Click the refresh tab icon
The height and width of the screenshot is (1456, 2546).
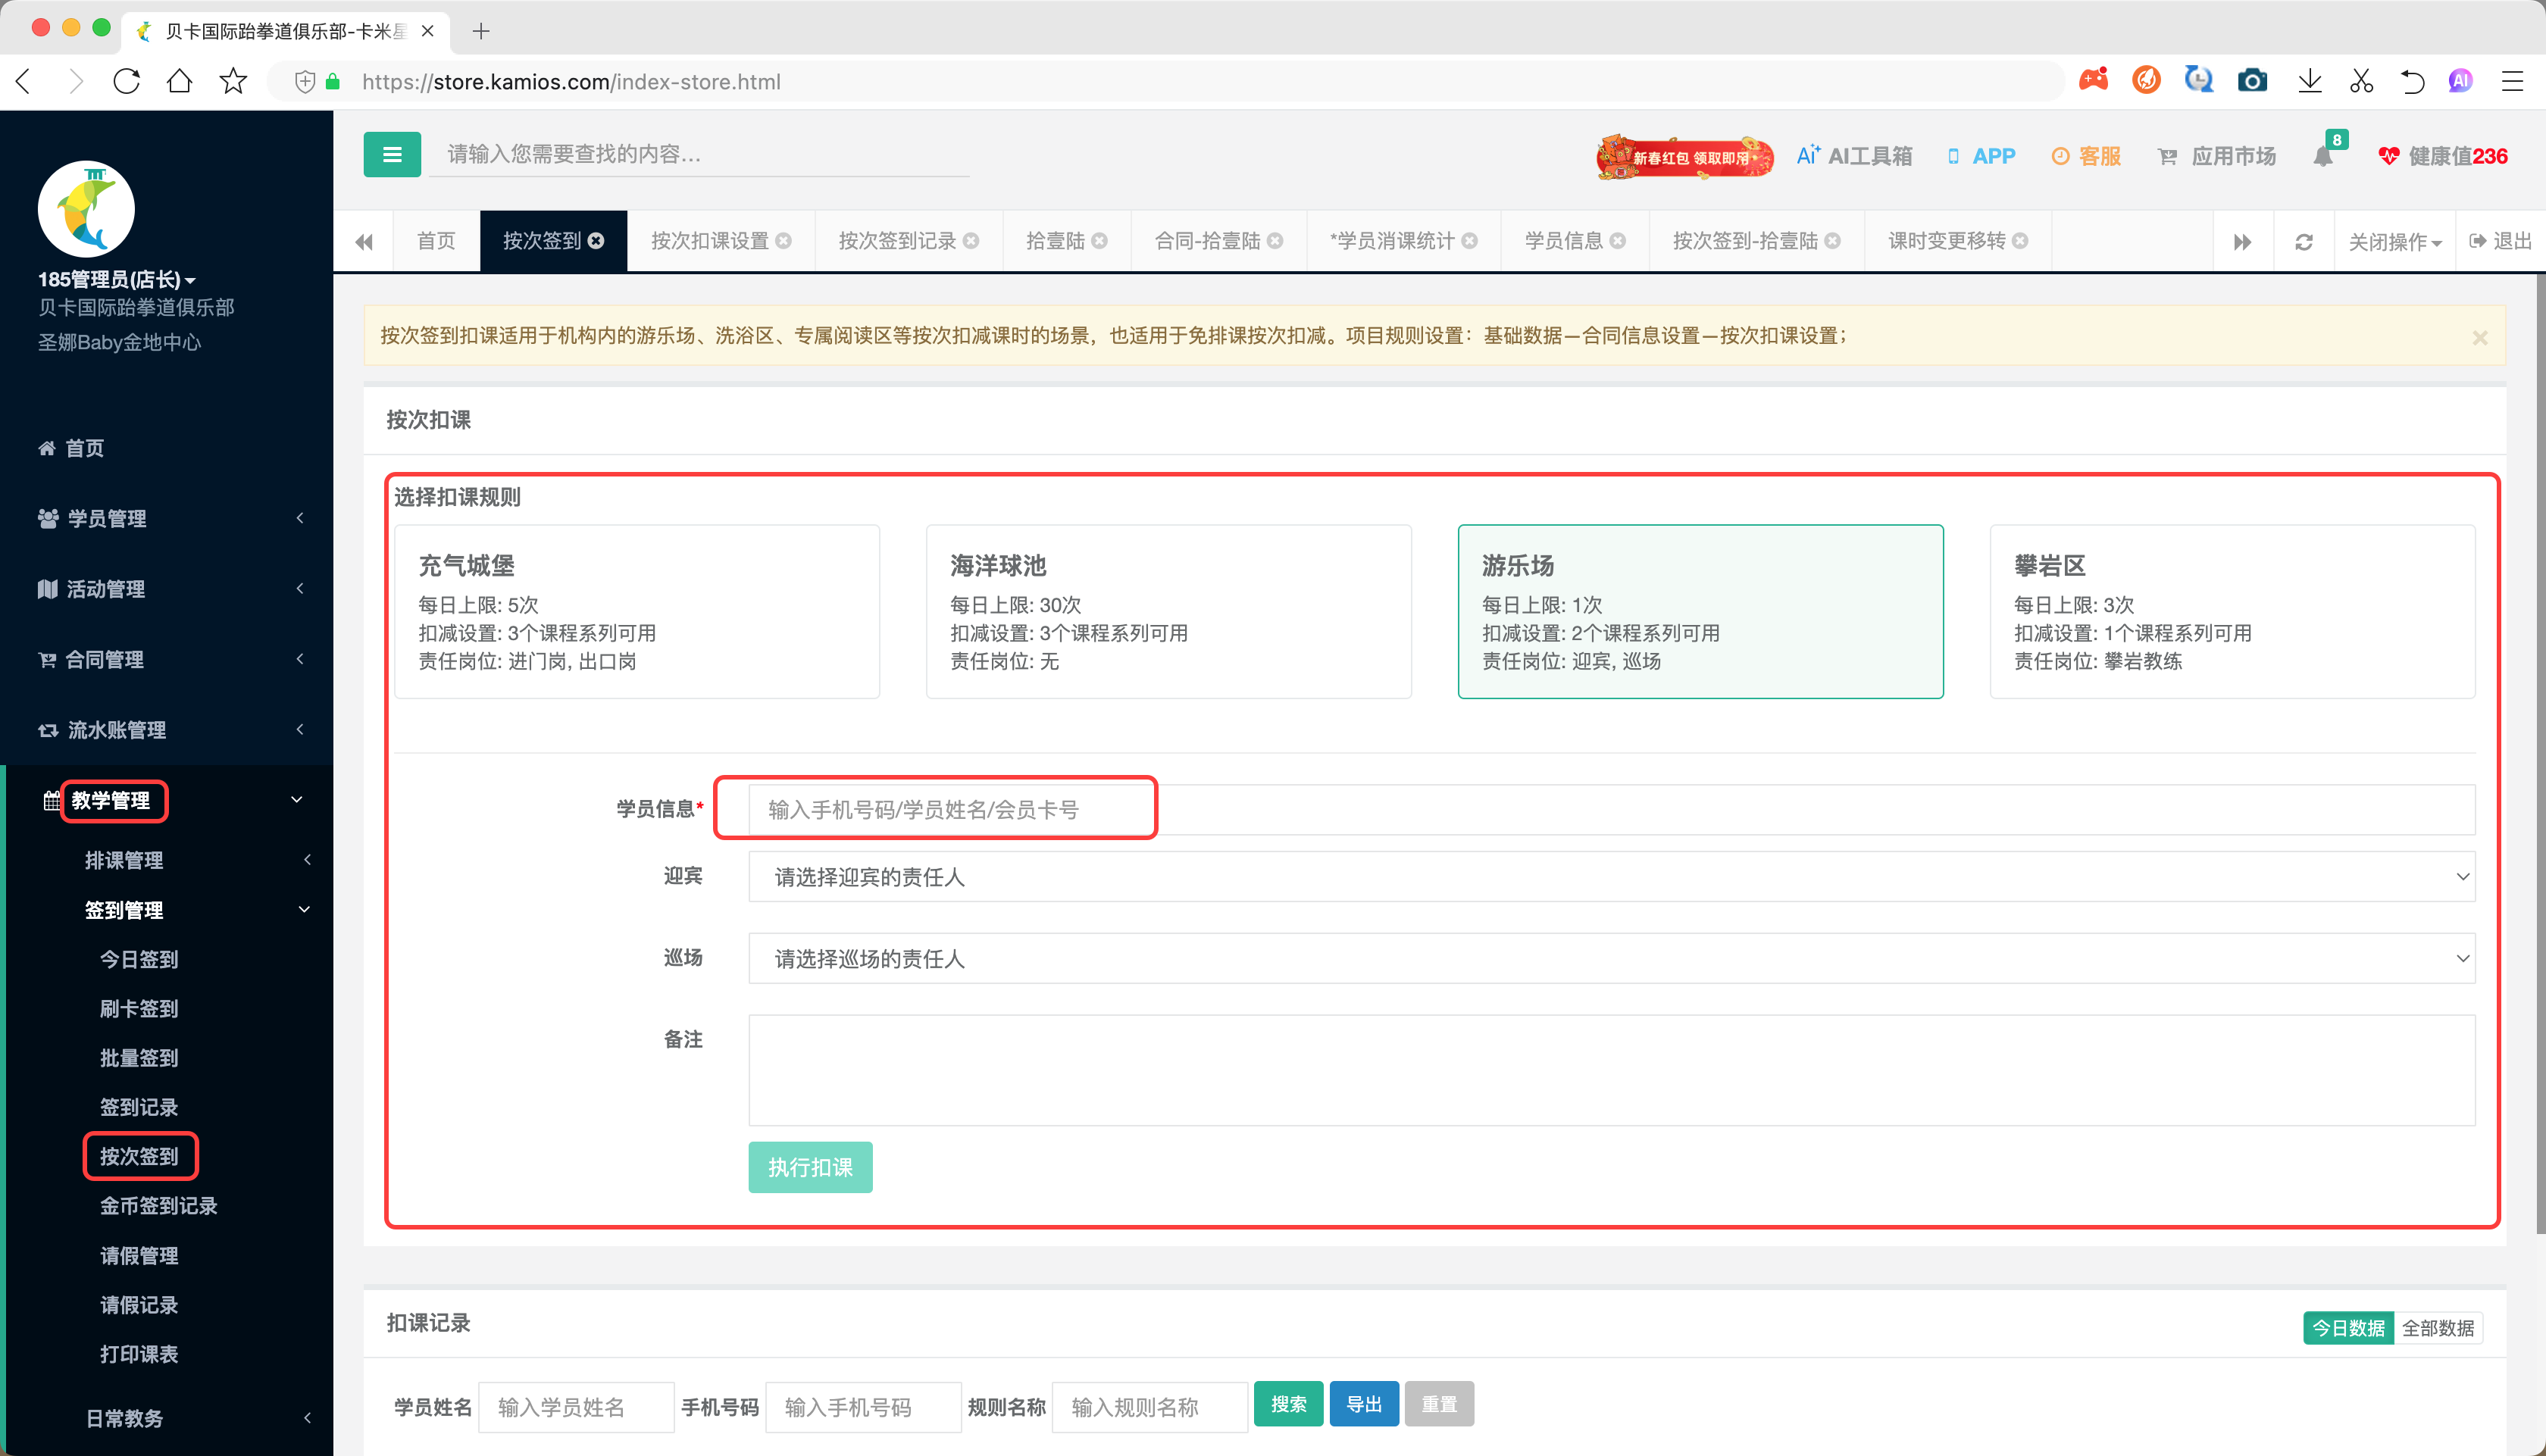point(2303,242)
